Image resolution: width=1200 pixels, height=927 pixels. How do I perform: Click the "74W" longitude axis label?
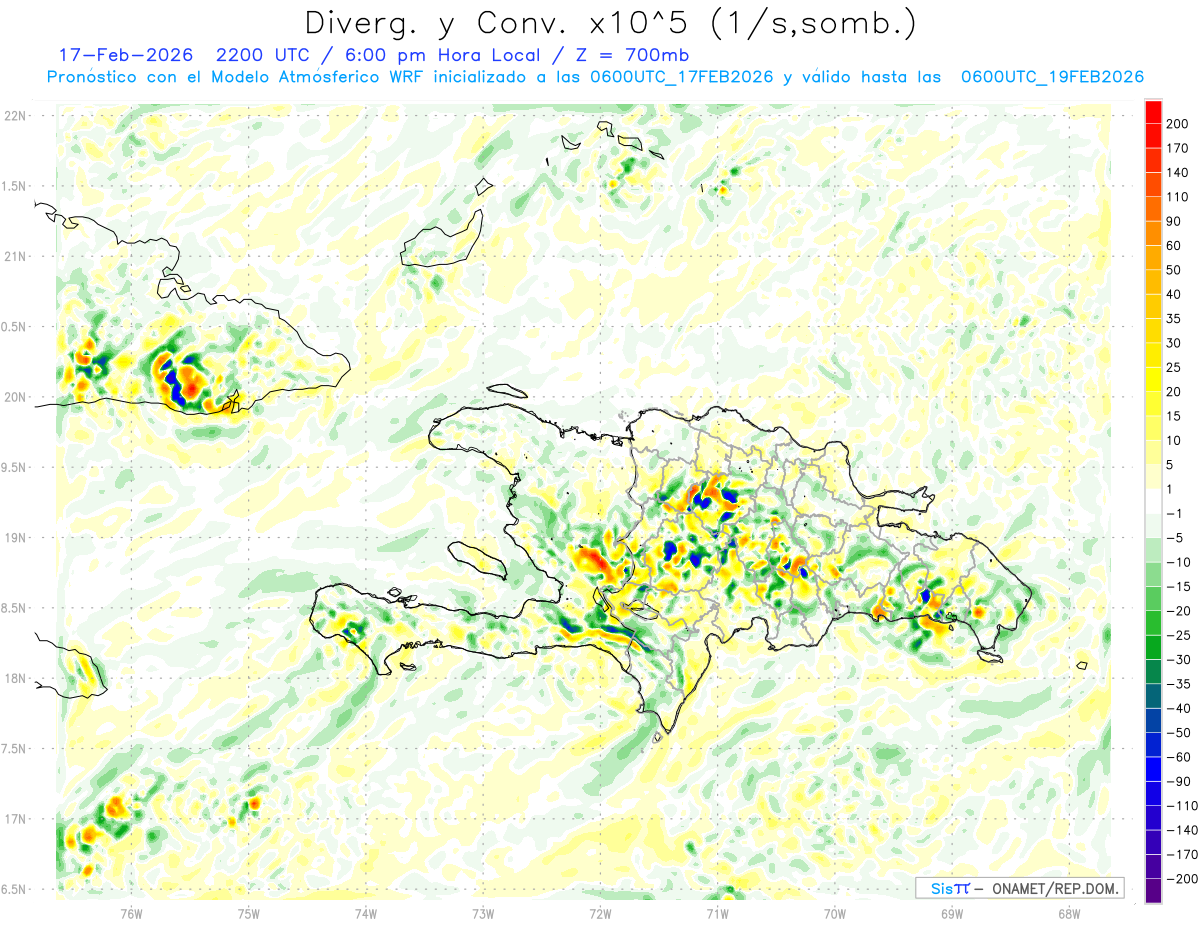pyautogui.click(x=366, y=914)
